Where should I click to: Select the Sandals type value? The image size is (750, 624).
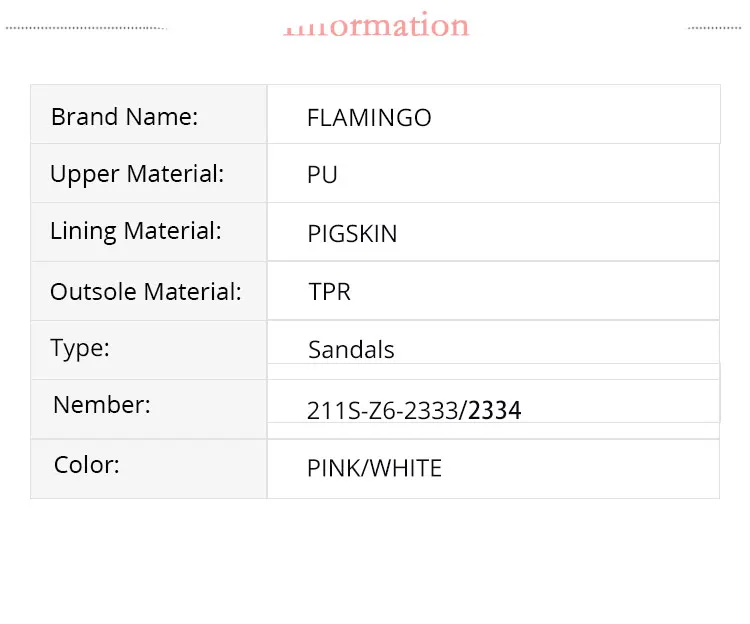click(x=351, y=350)
